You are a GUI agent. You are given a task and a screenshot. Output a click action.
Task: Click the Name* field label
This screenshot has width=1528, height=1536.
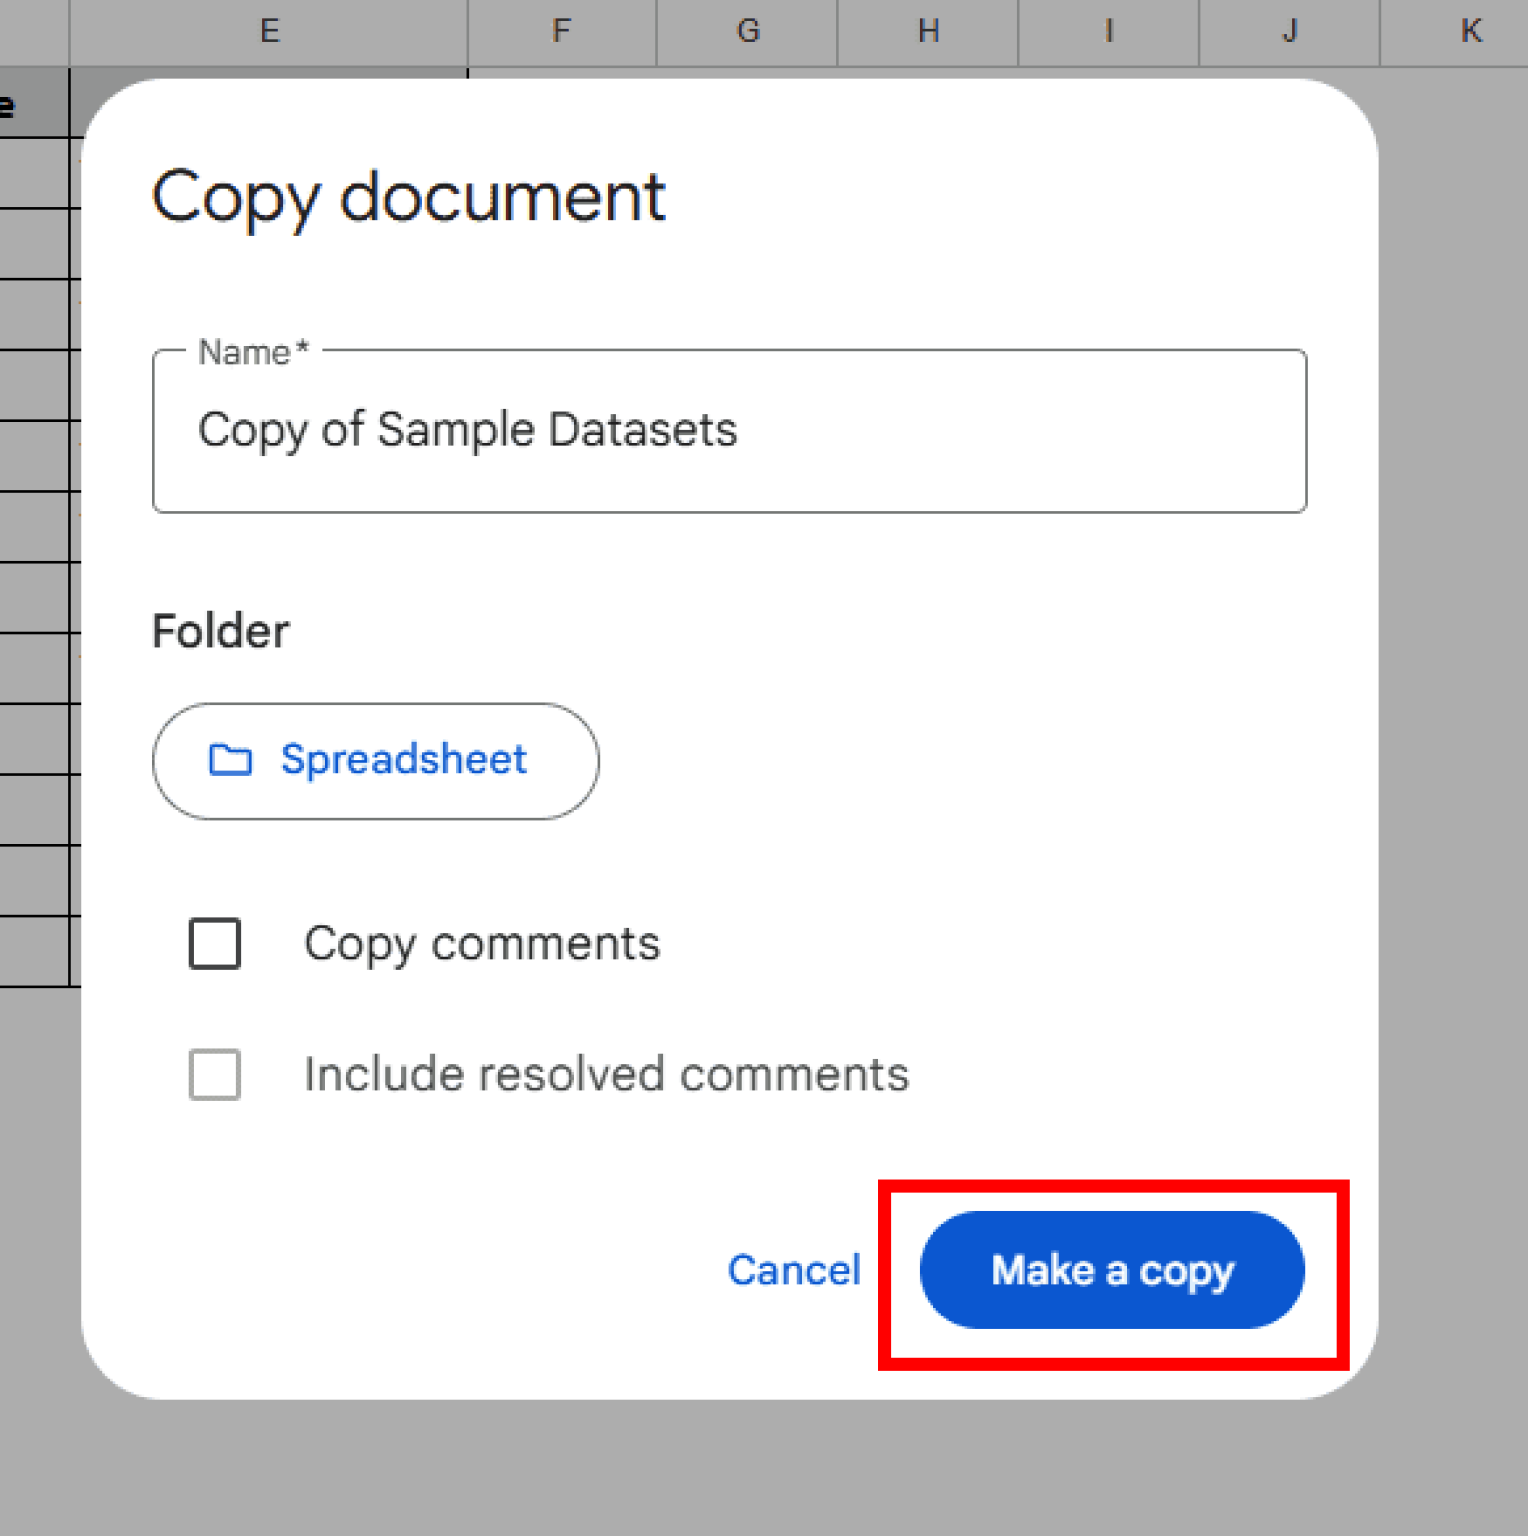(x=253, y=353)
